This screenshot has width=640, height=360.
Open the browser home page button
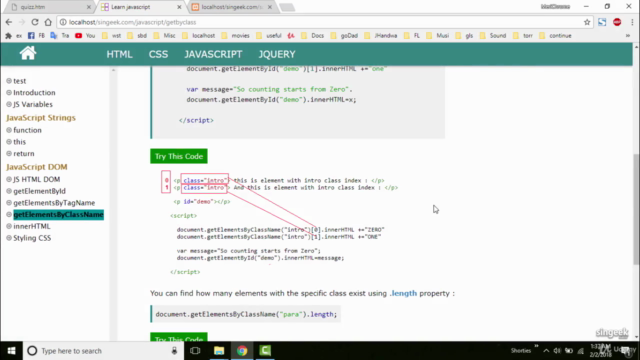(x=48, y=22)
